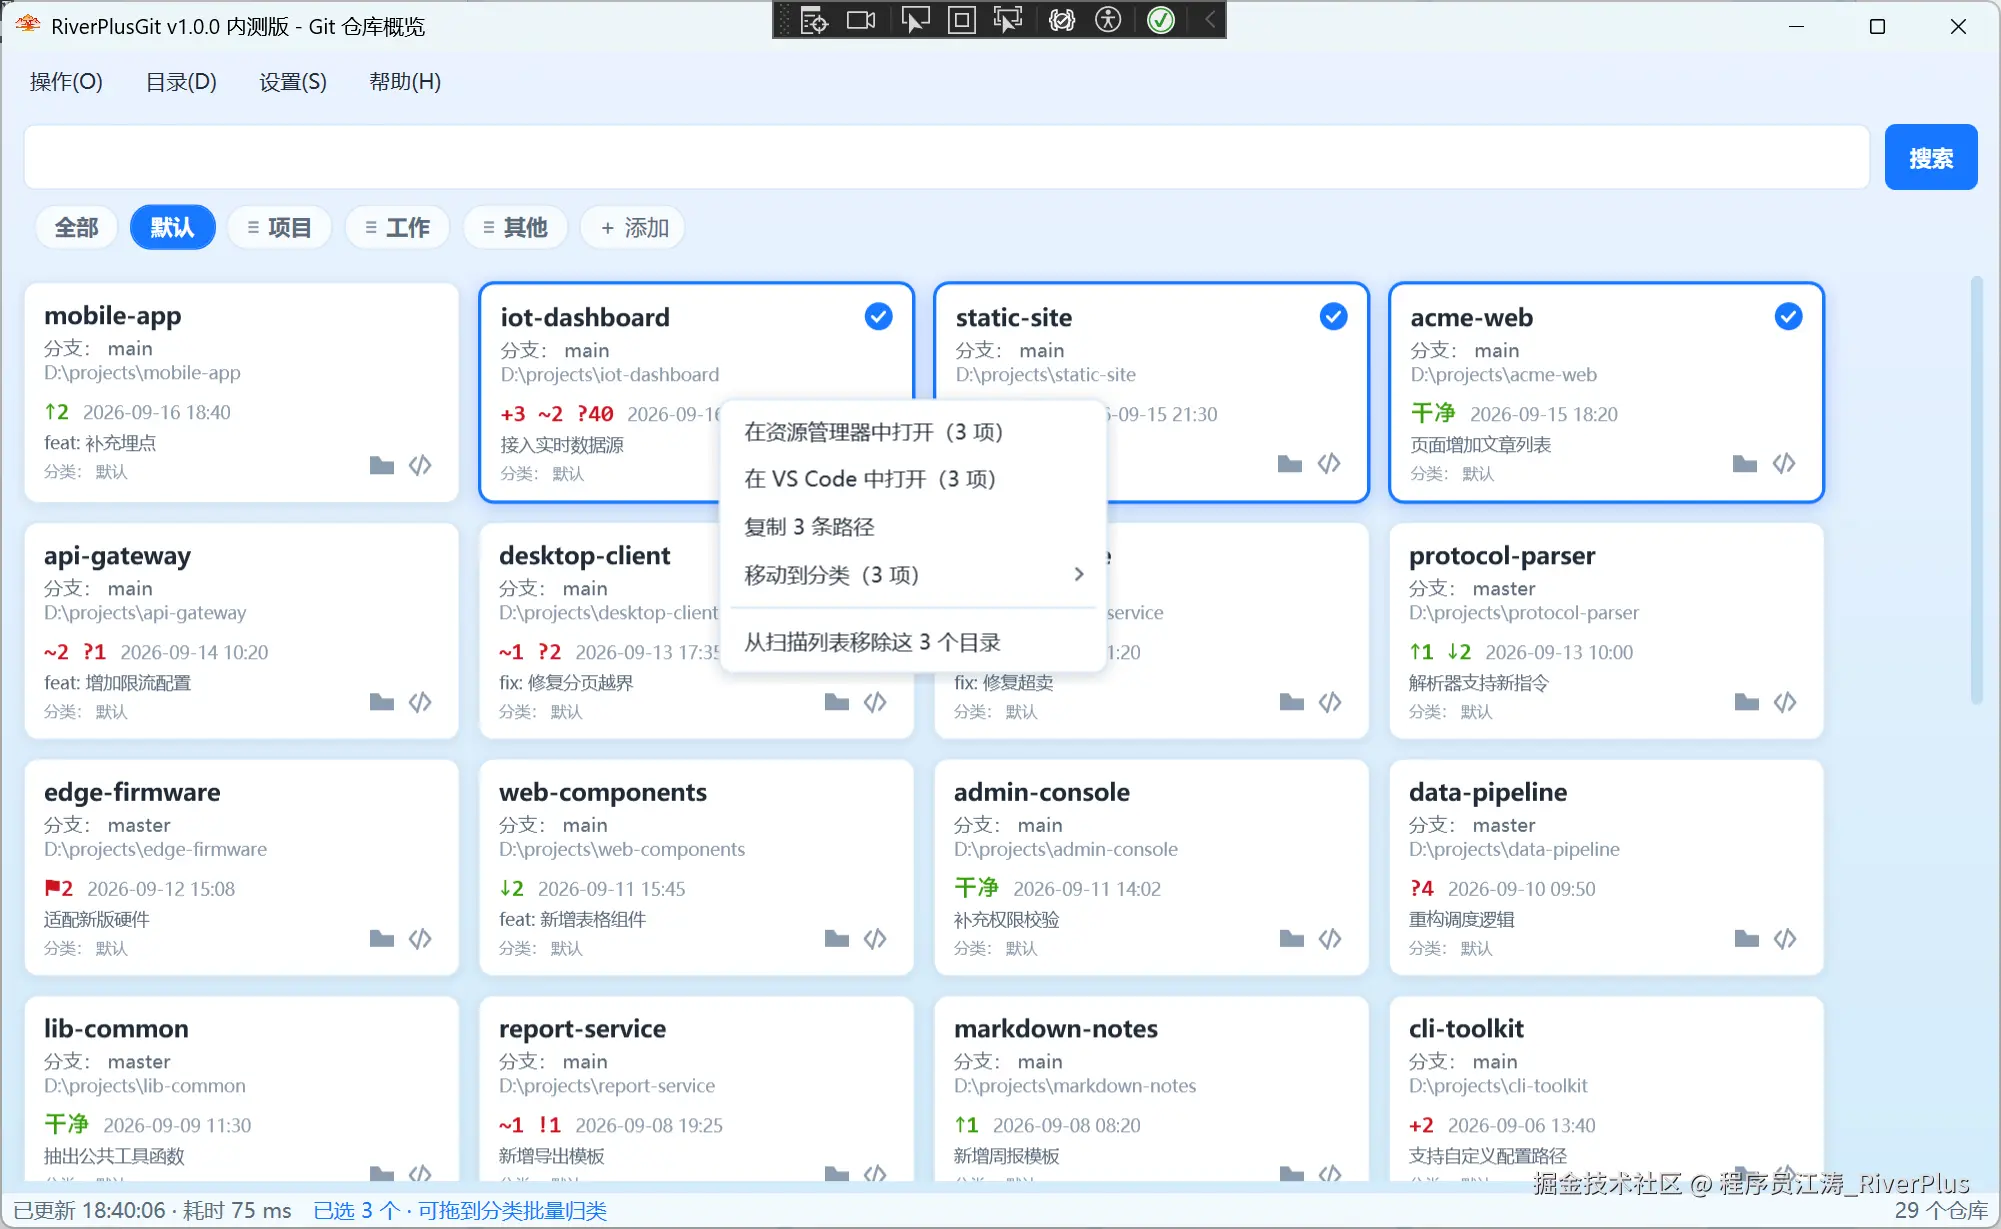
Task: Click green checkmark icon in capture toolbar
Action: [x=1160, y=20]
